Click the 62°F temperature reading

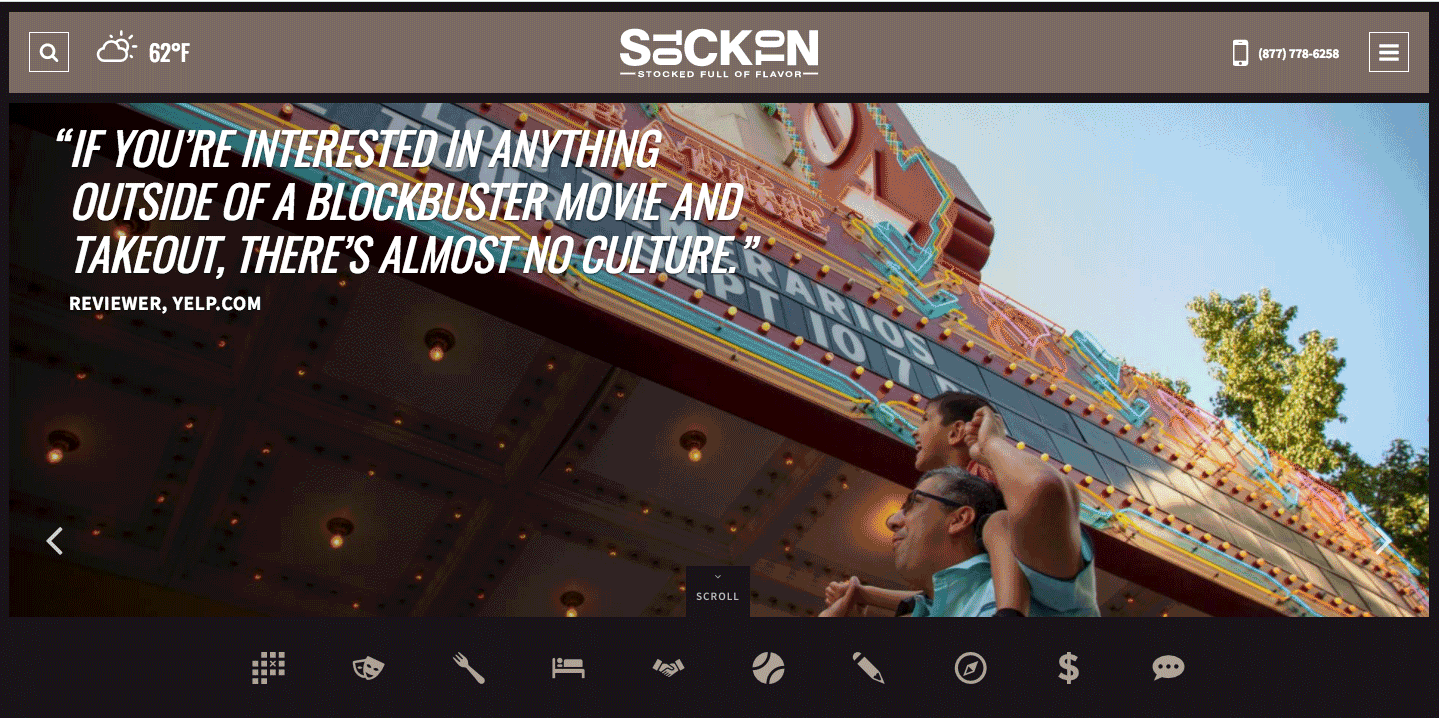click(x=169, y=53)
